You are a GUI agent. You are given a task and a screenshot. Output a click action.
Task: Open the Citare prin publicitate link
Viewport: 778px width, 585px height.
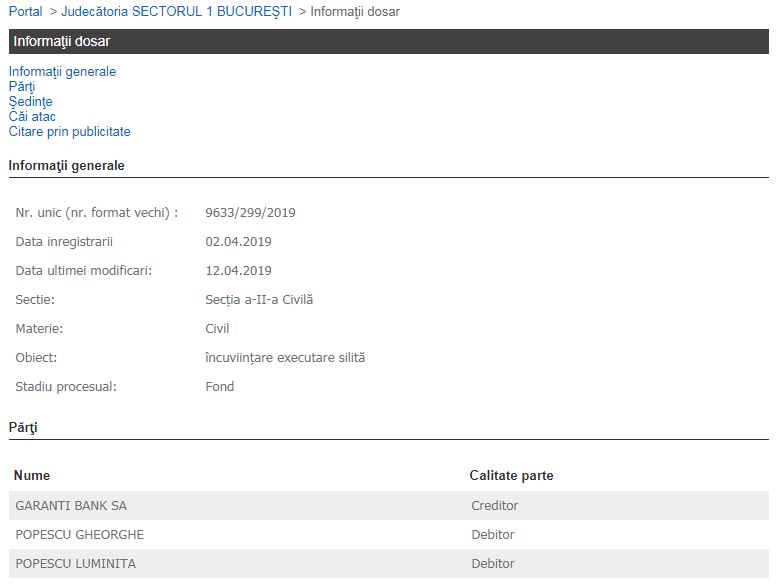(x=69, y=132)
